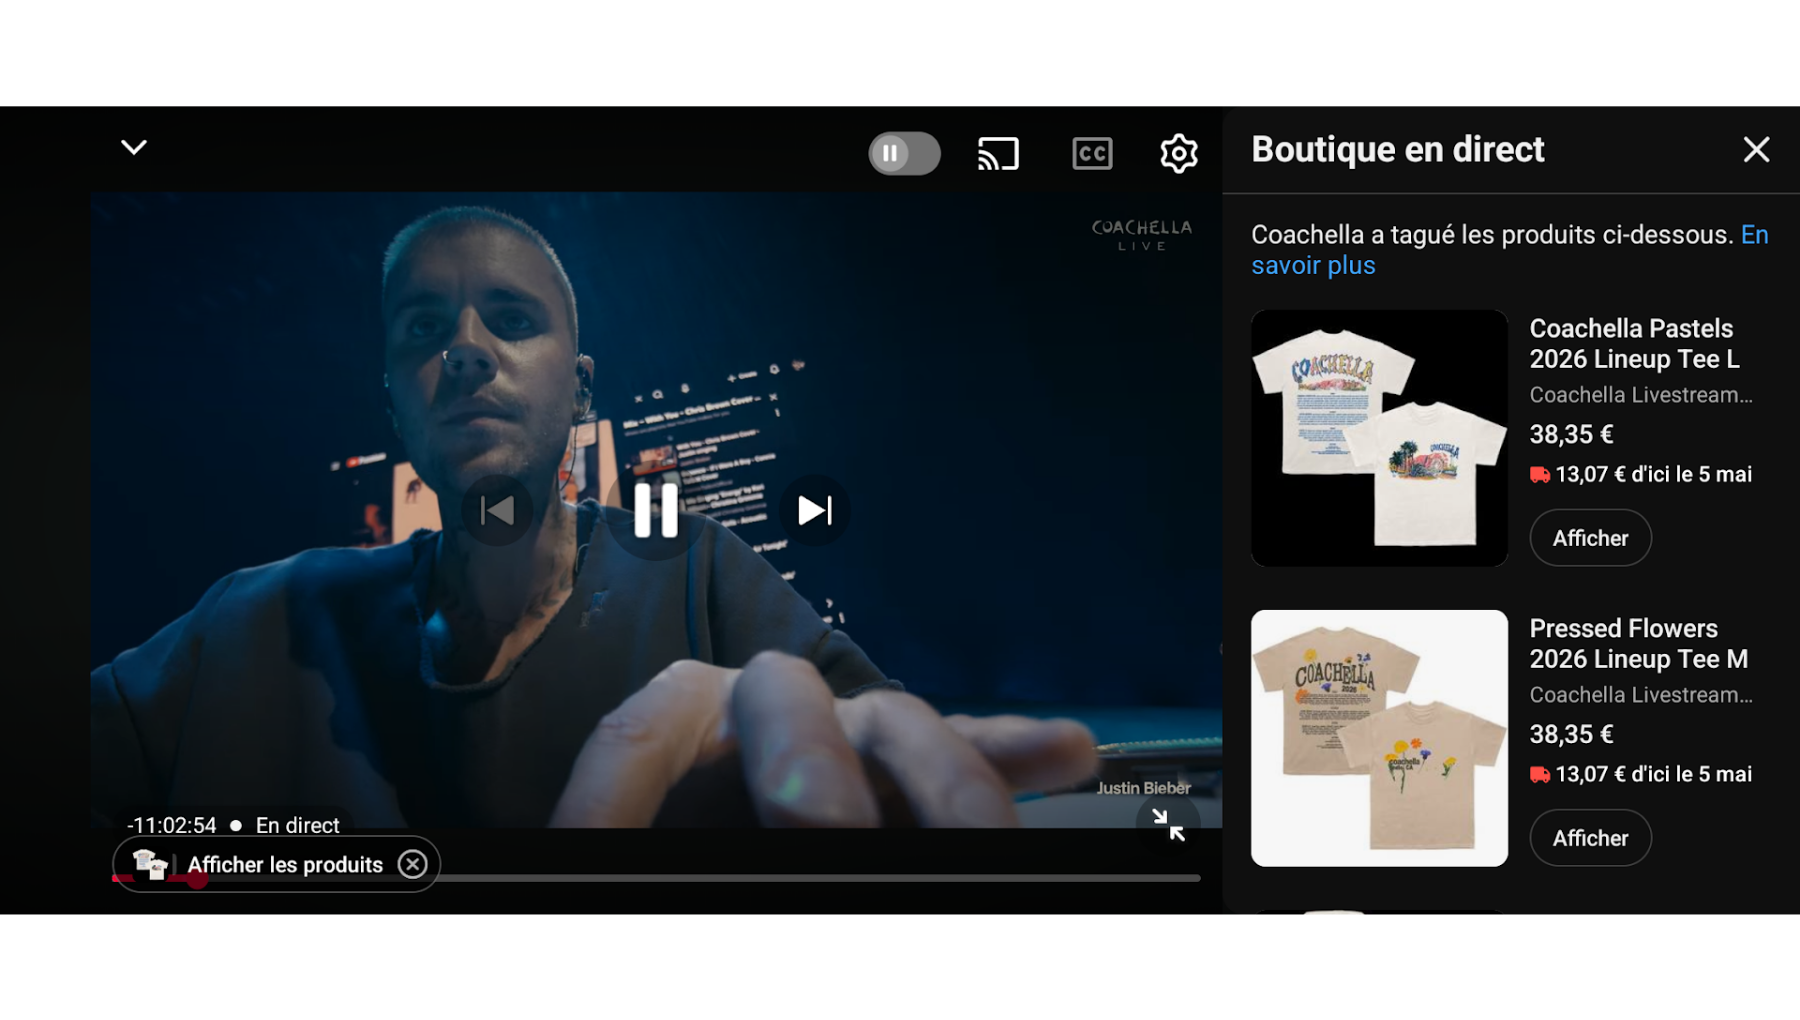This screenshot has height=1020, width=1800.
Task: Click the Coachella Pastels seller name 'Coachella Livestream...'
Action: tap(1641, 395)
